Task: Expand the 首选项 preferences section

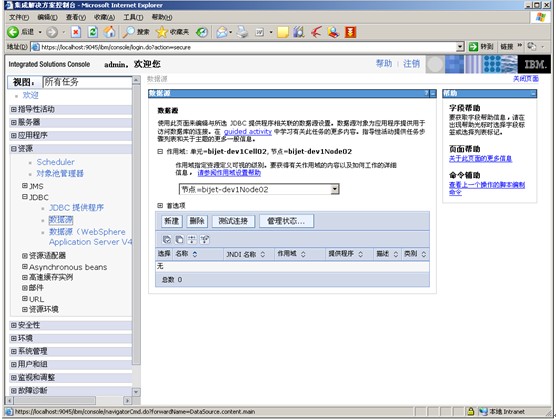Action: [160, 205]
